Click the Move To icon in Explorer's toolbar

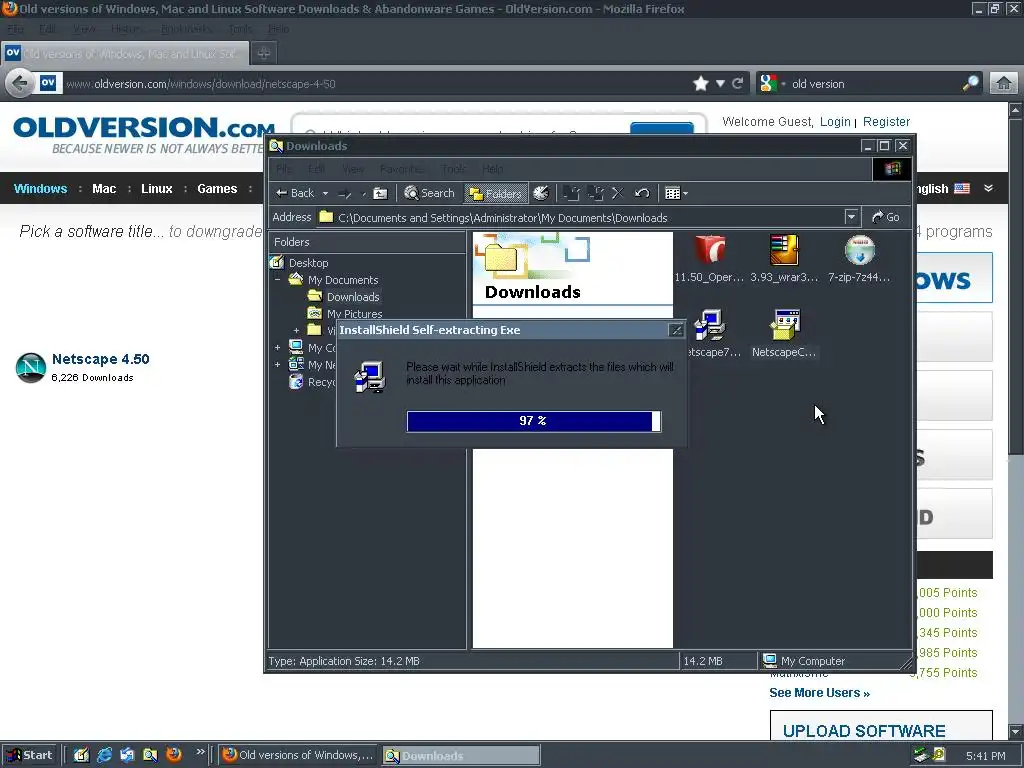click(571, 193)
